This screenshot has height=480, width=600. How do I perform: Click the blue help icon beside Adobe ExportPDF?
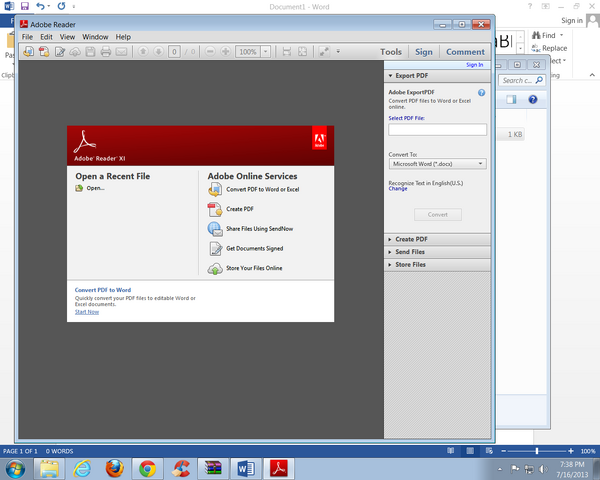click(481, 93)
